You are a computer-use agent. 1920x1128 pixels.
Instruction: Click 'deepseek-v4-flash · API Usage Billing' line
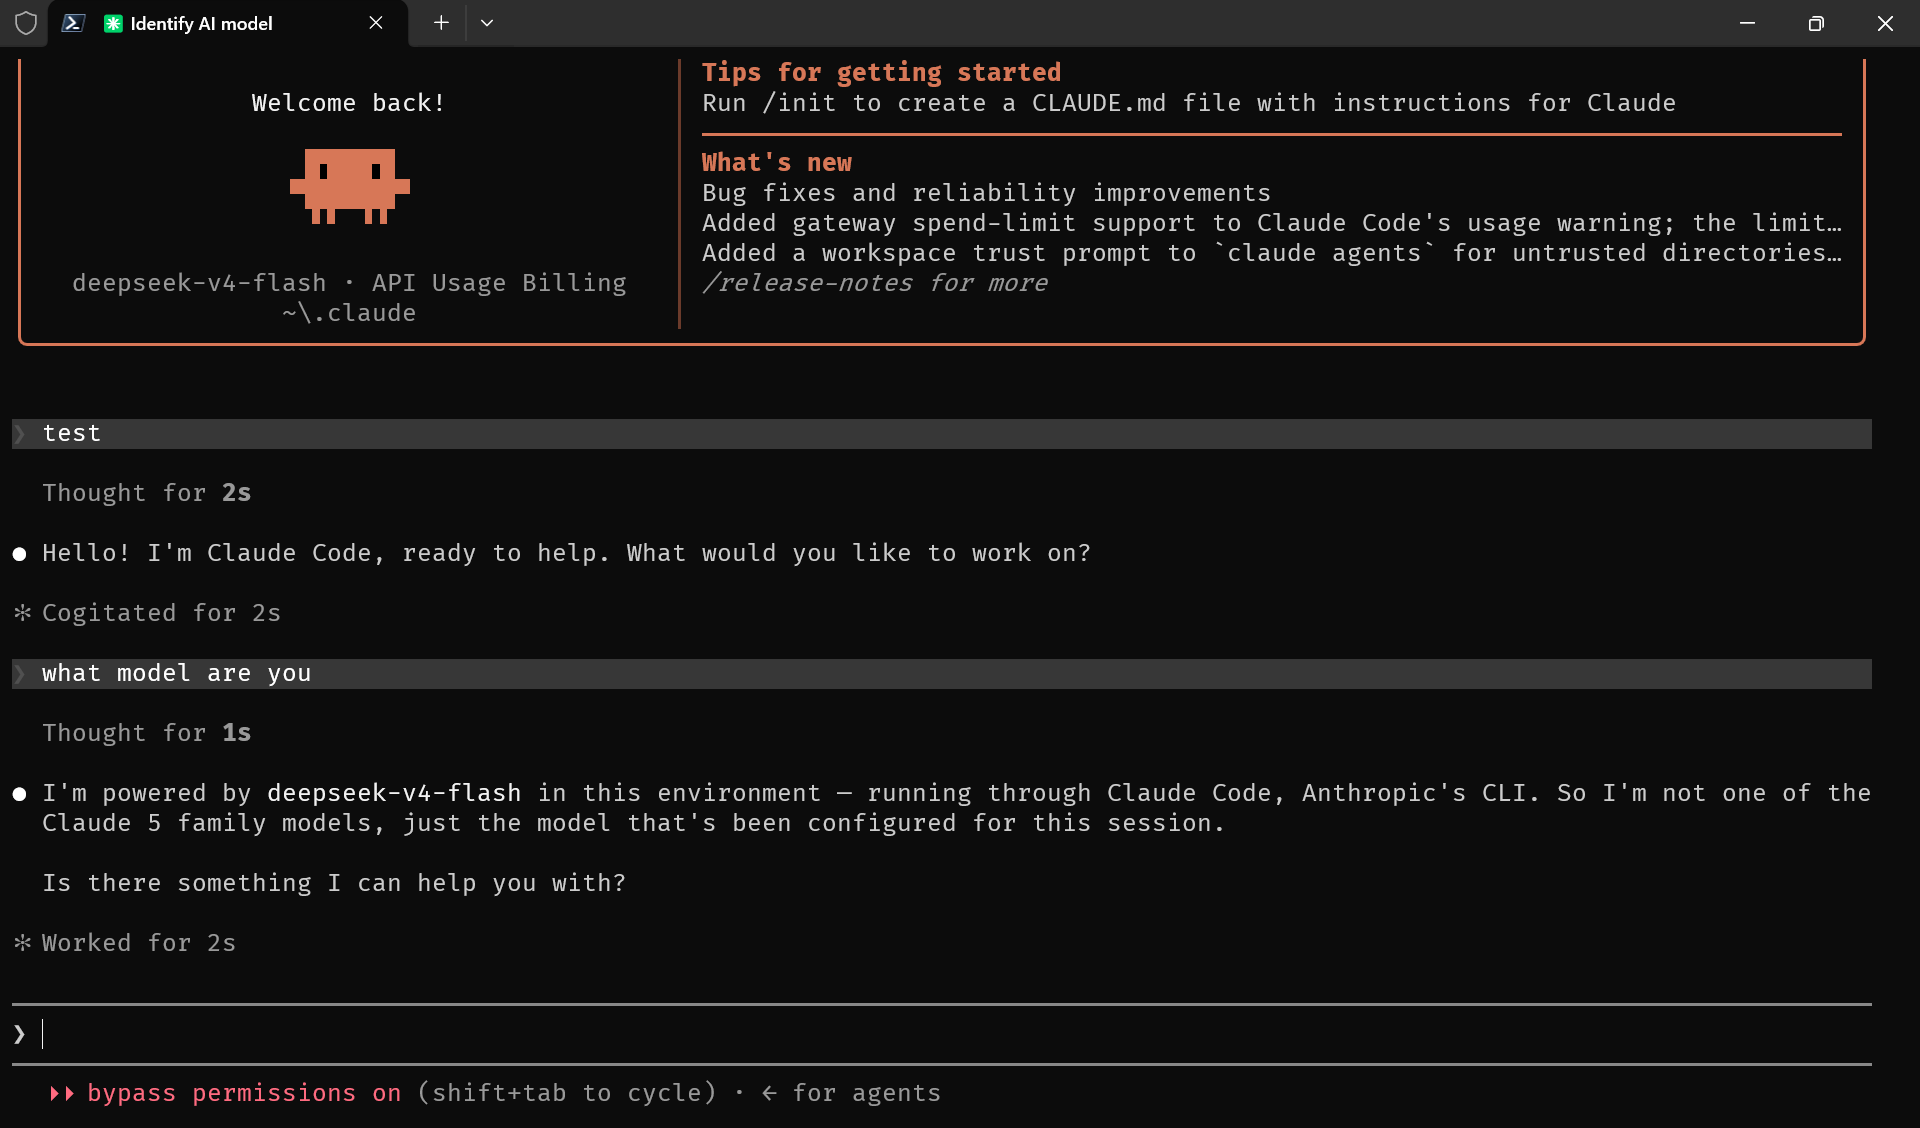point(349,283)
